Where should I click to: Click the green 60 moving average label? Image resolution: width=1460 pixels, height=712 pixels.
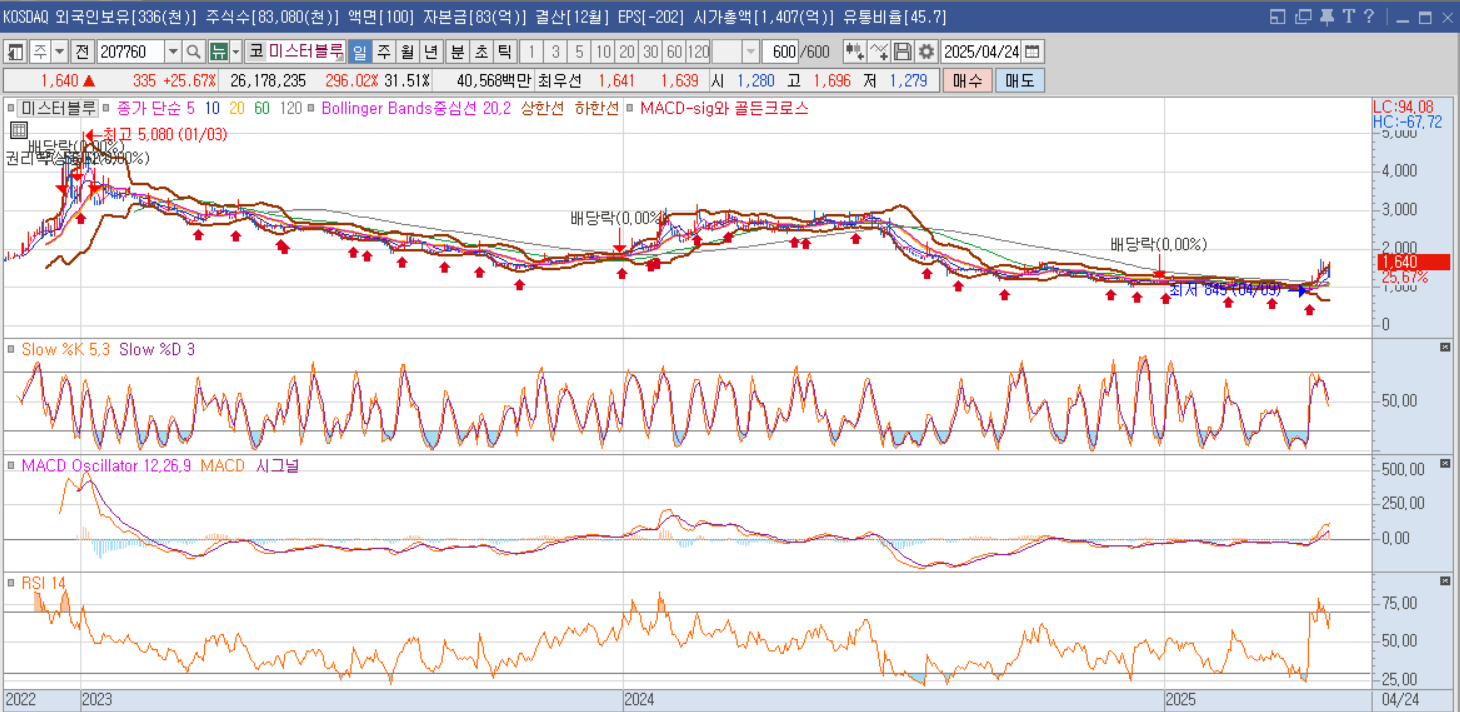point(261,108)
